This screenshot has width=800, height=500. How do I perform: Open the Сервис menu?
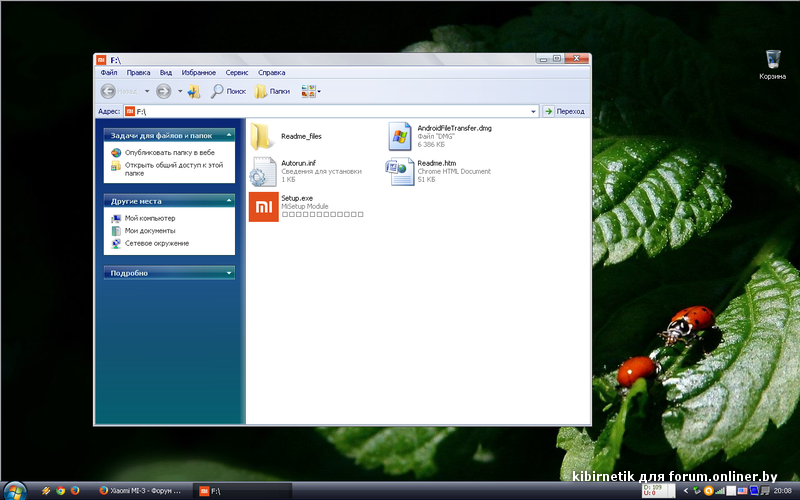click(237, 73)
